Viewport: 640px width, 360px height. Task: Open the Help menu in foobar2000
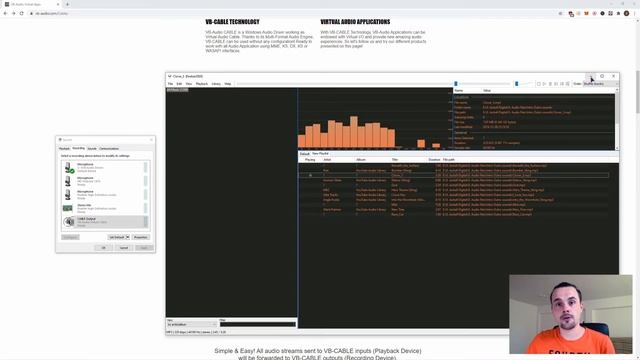228,84
